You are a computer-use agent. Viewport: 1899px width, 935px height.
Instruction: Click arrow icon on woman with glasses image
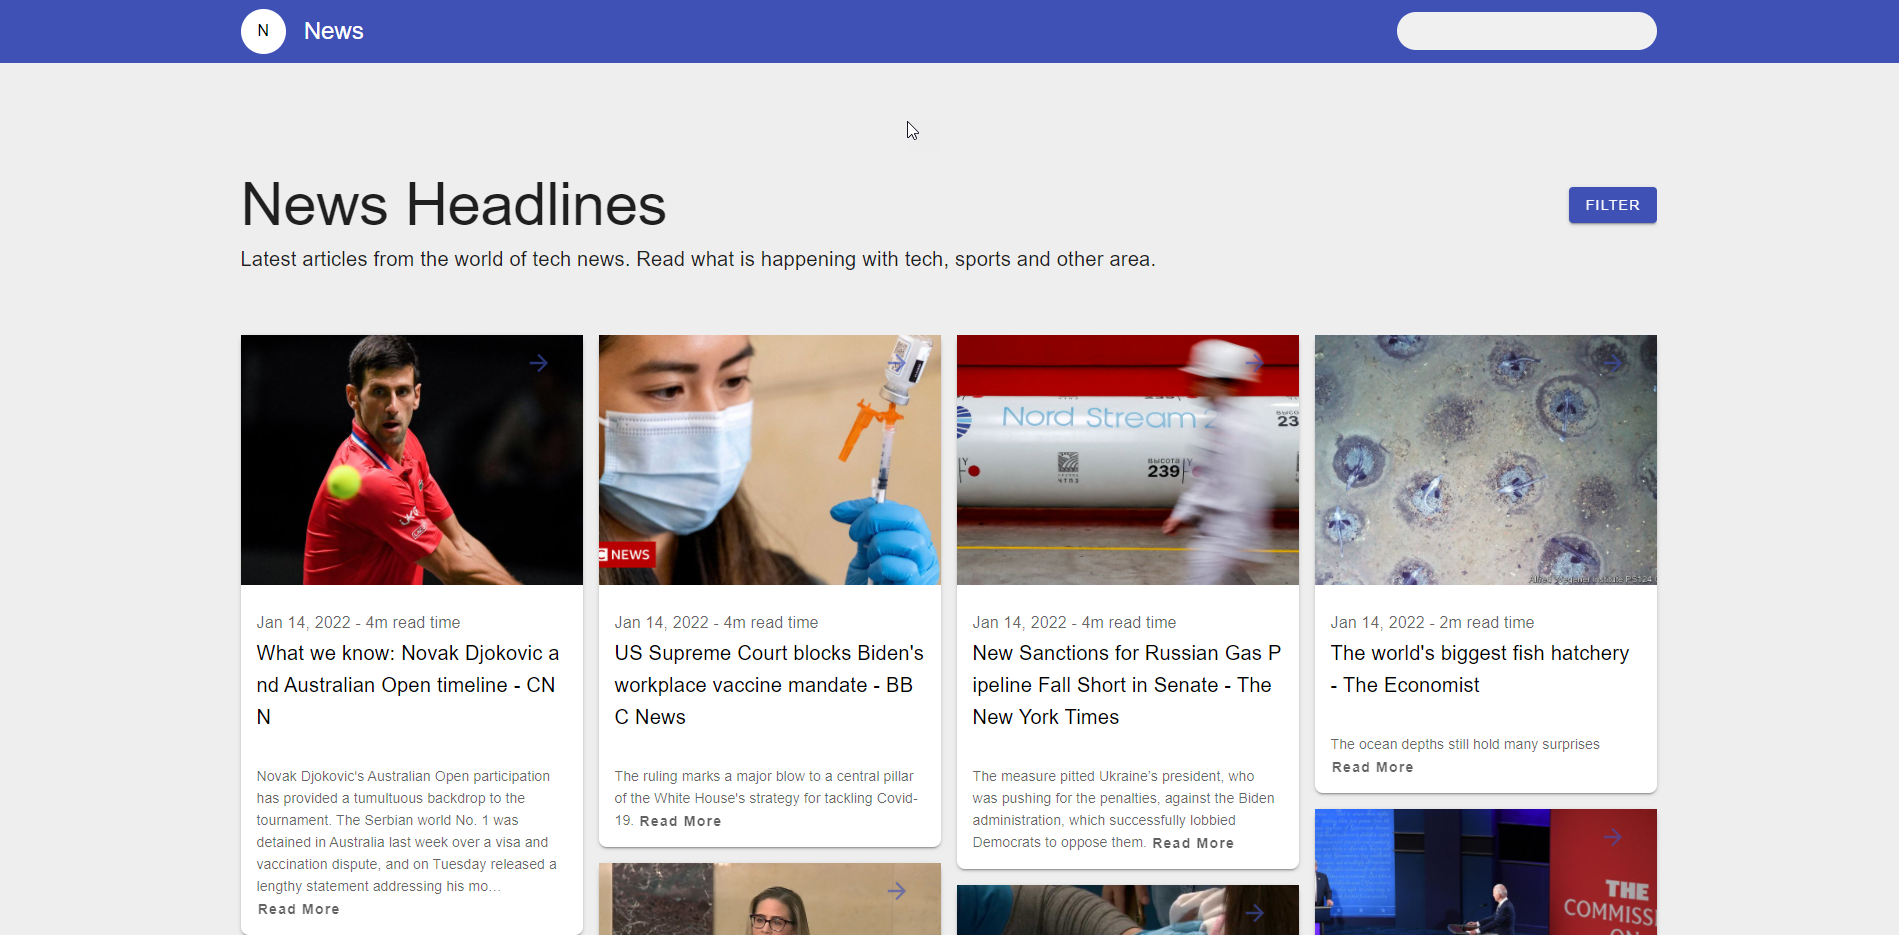(897, 891)
